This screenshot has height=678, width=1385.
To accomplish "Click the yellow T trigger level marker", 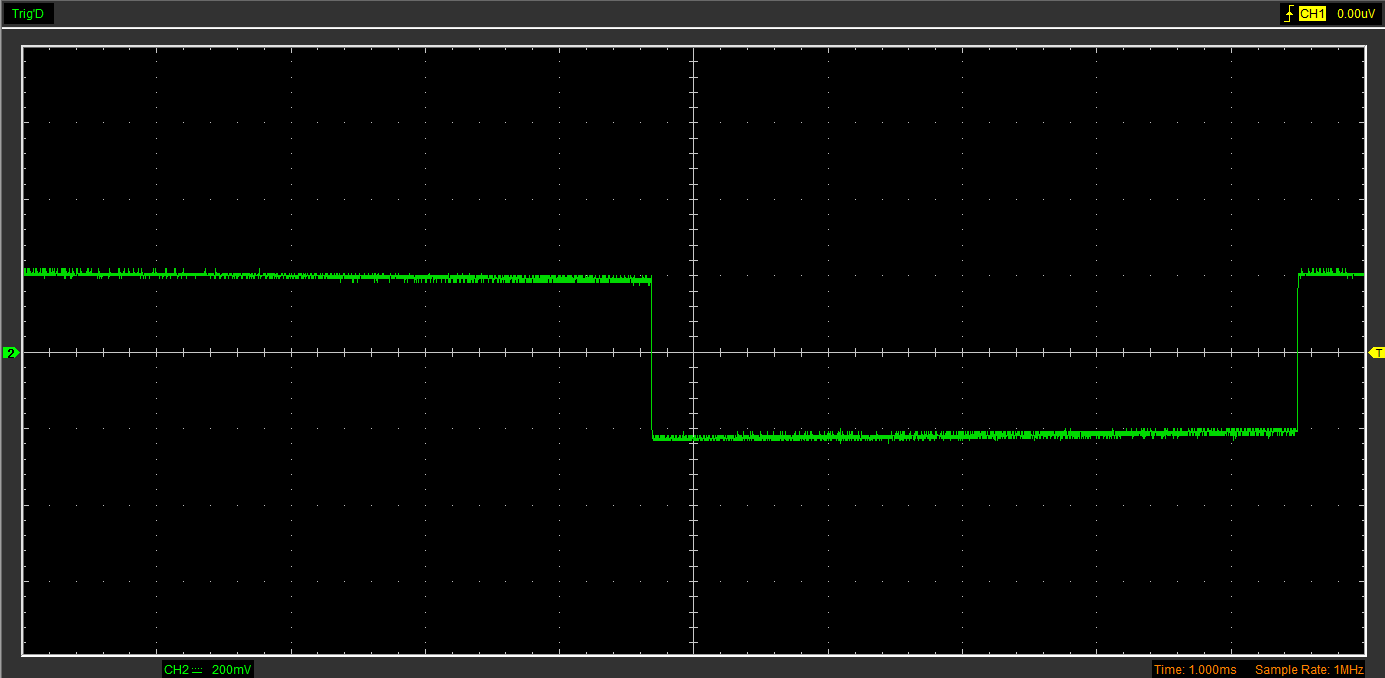I will [x=1376, y=353].
